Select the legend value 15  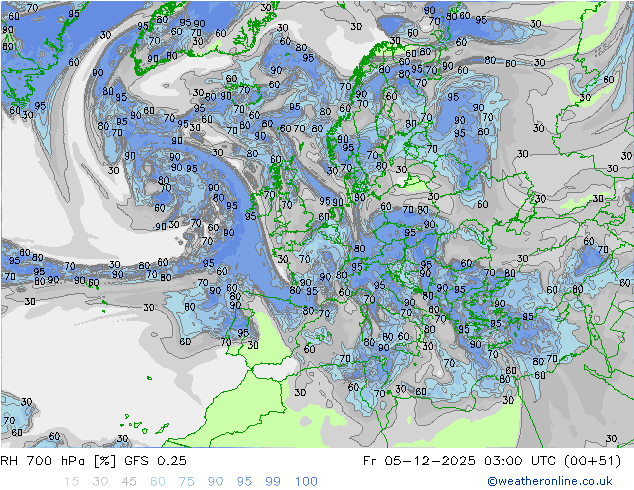point(71,481)
